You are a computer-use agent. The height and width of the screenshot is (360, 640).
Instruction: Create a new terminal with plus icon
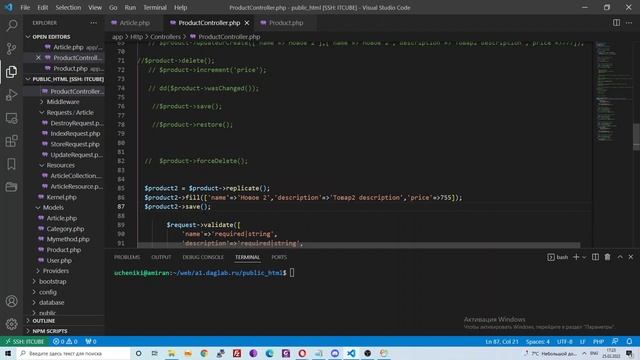pyautogui.click(x=576, y=257)
